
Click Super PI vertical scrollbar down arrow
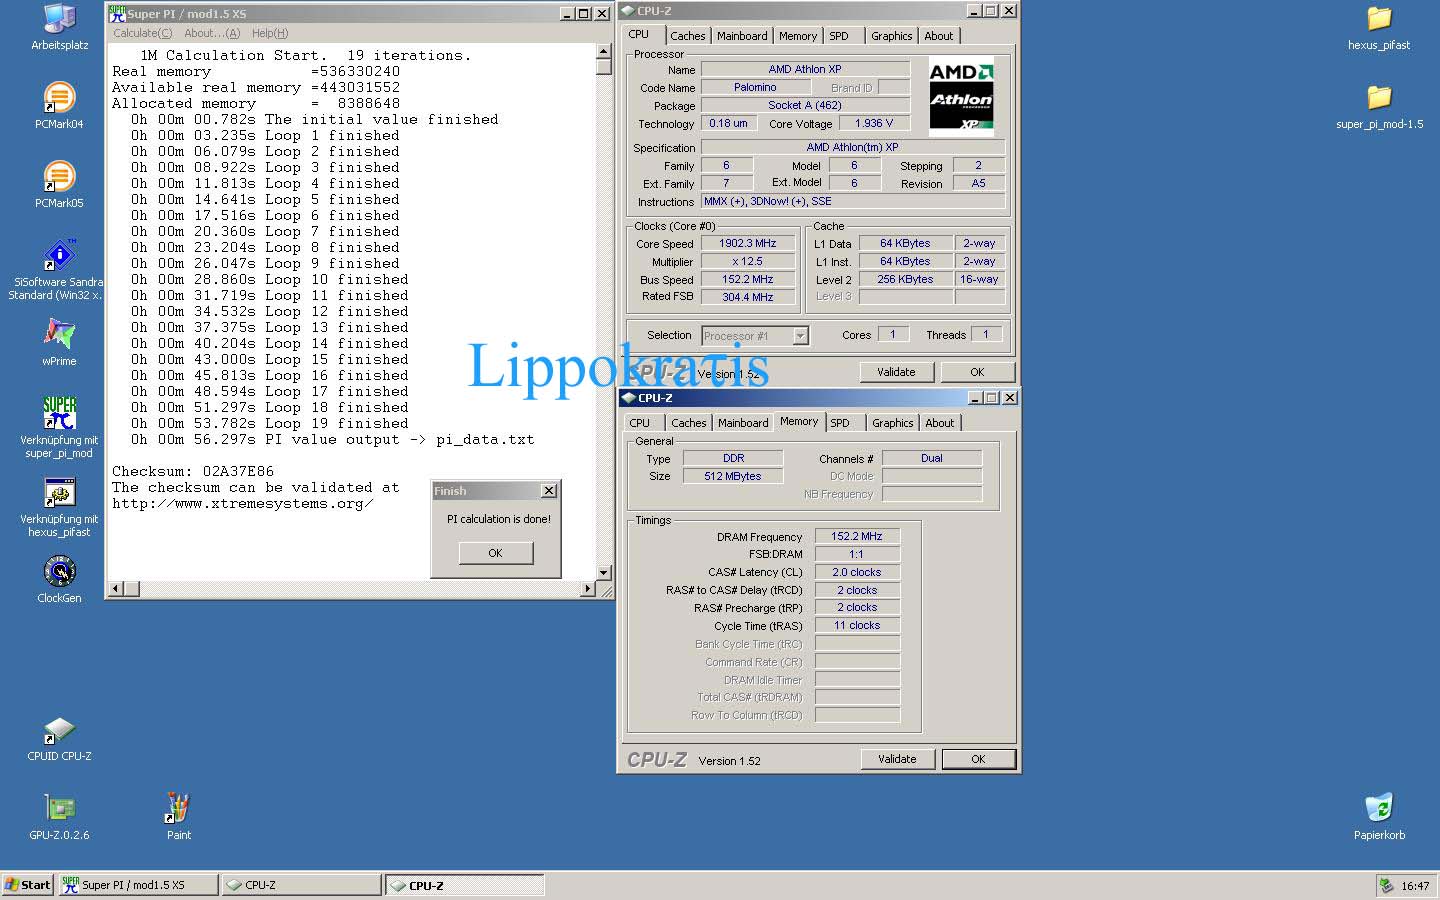pyautogui.click(x=603, y=572)
